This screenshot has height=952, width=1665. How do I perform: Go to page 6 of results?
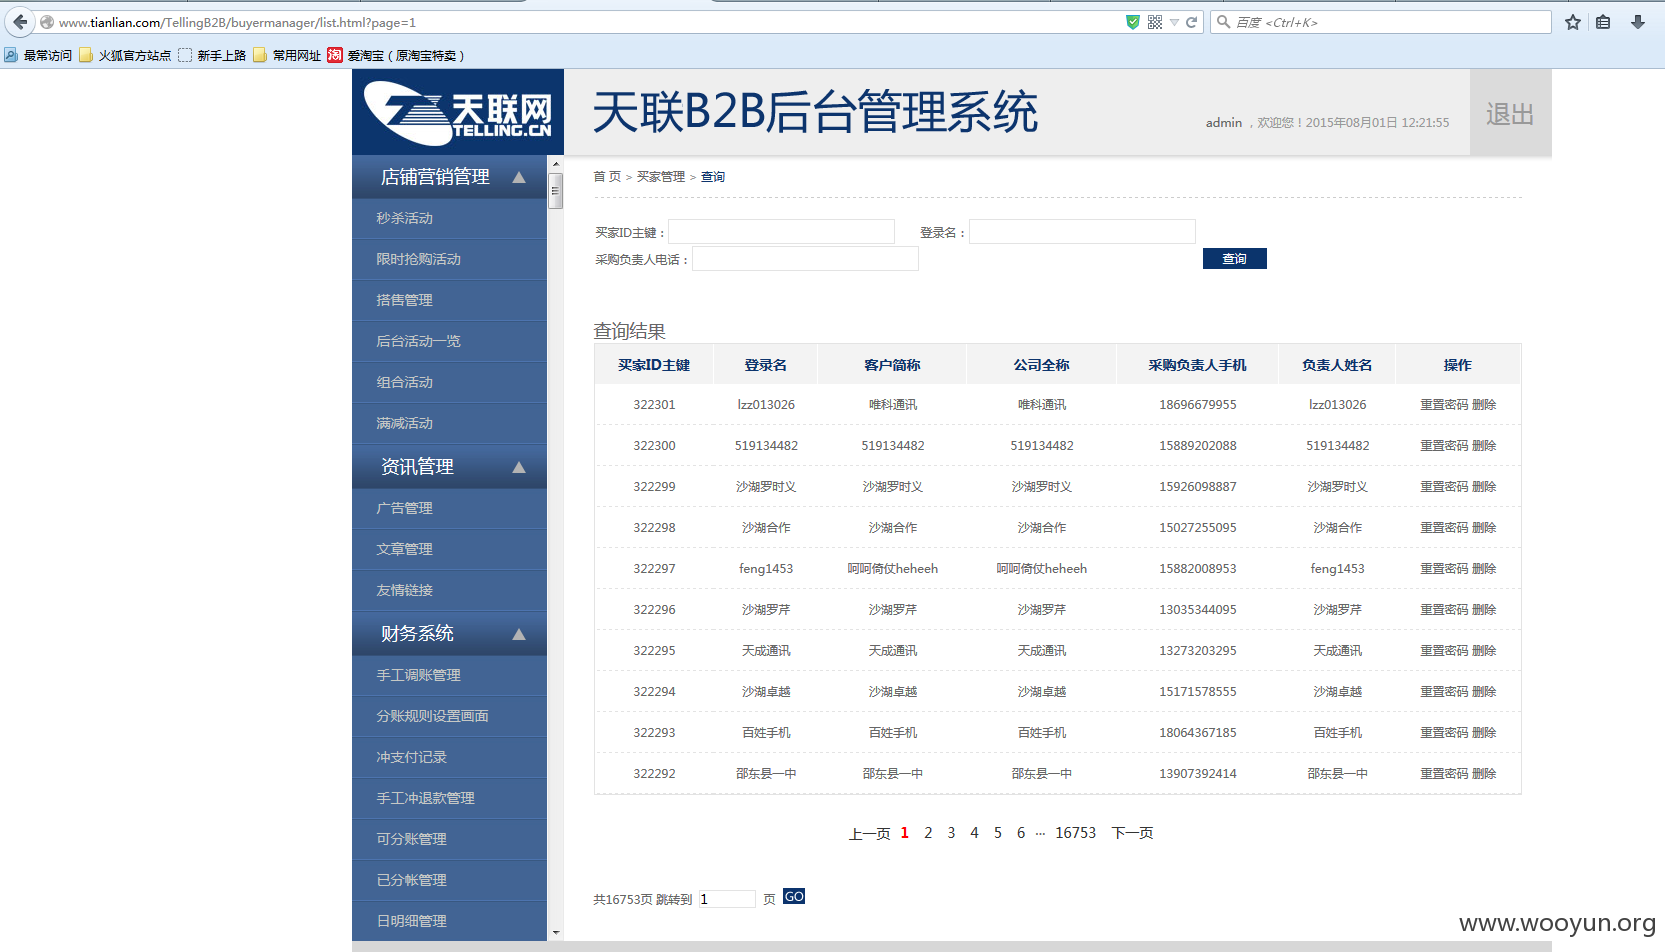(x=1021, y=833)
